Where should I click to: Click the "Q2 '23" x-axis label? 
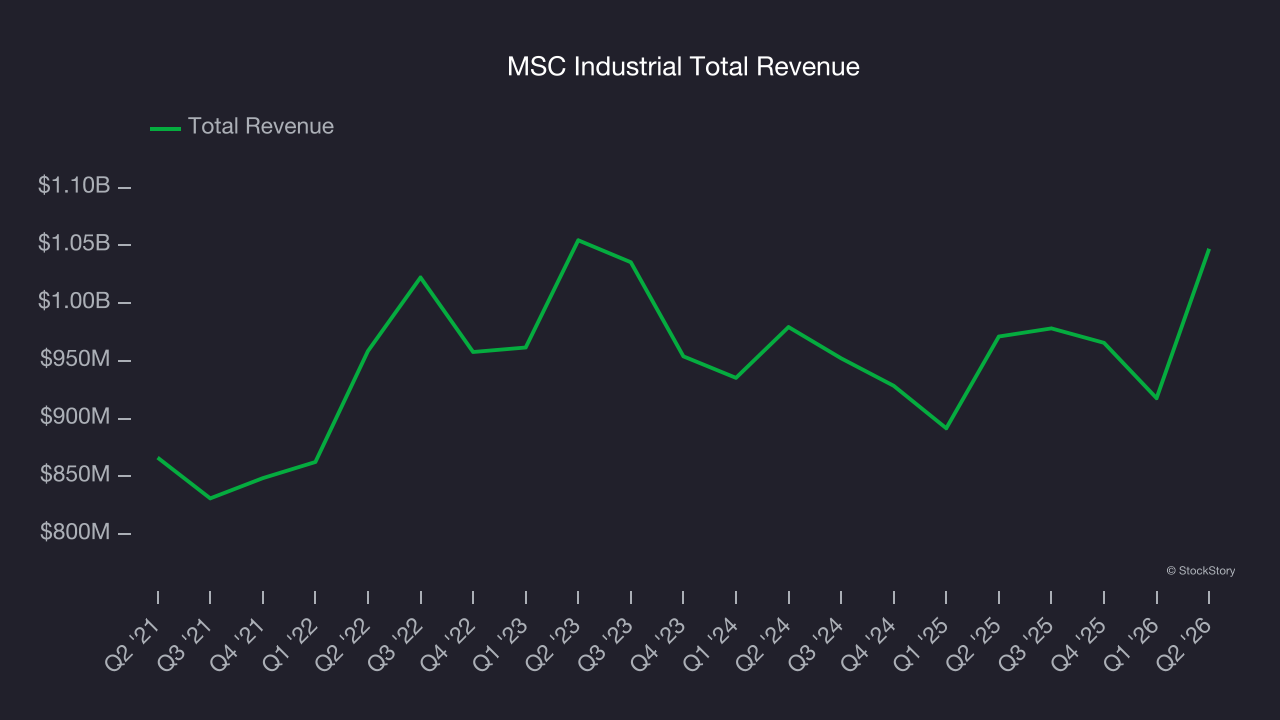[553, 643]
